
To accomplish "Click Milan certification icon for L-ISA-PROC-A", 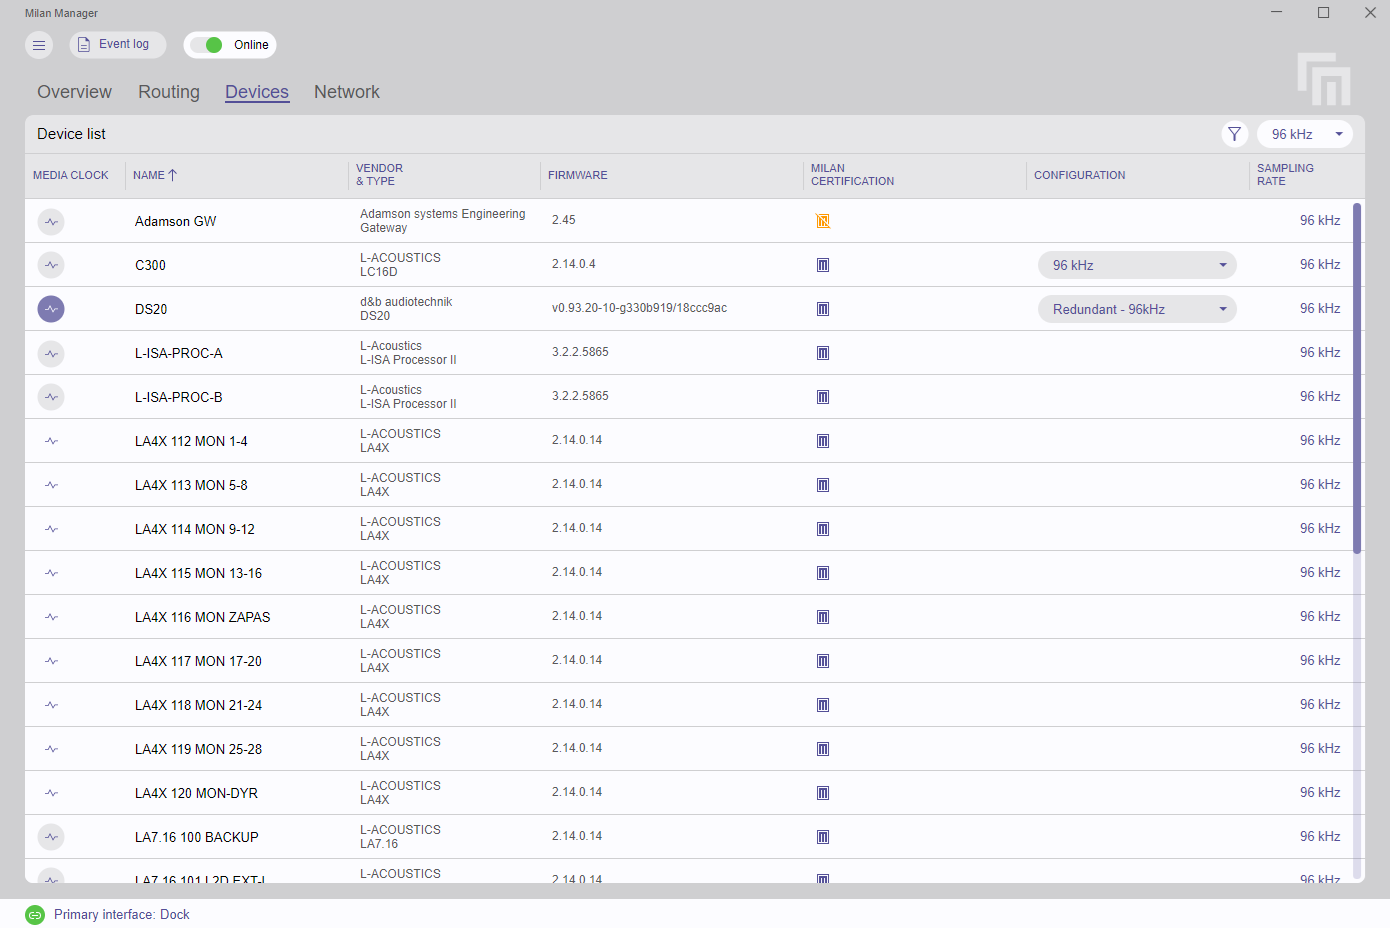I will tap(823, 353).
